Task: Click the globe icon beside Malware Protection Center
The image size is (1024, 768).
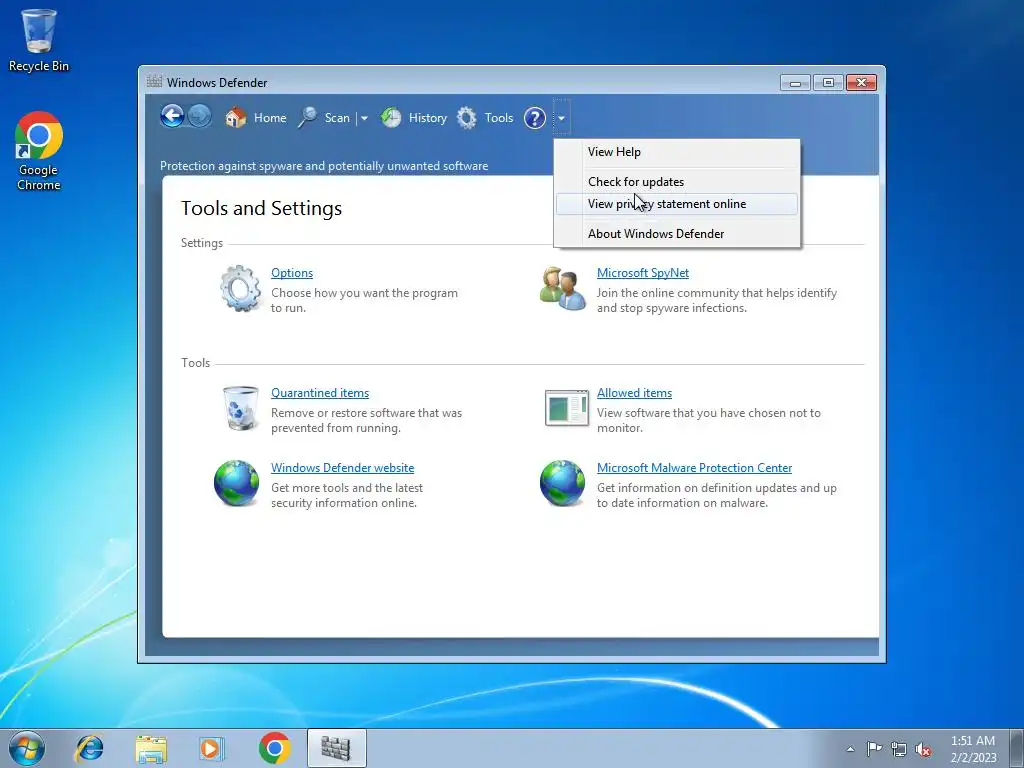Action: click(x=562, y=483)
